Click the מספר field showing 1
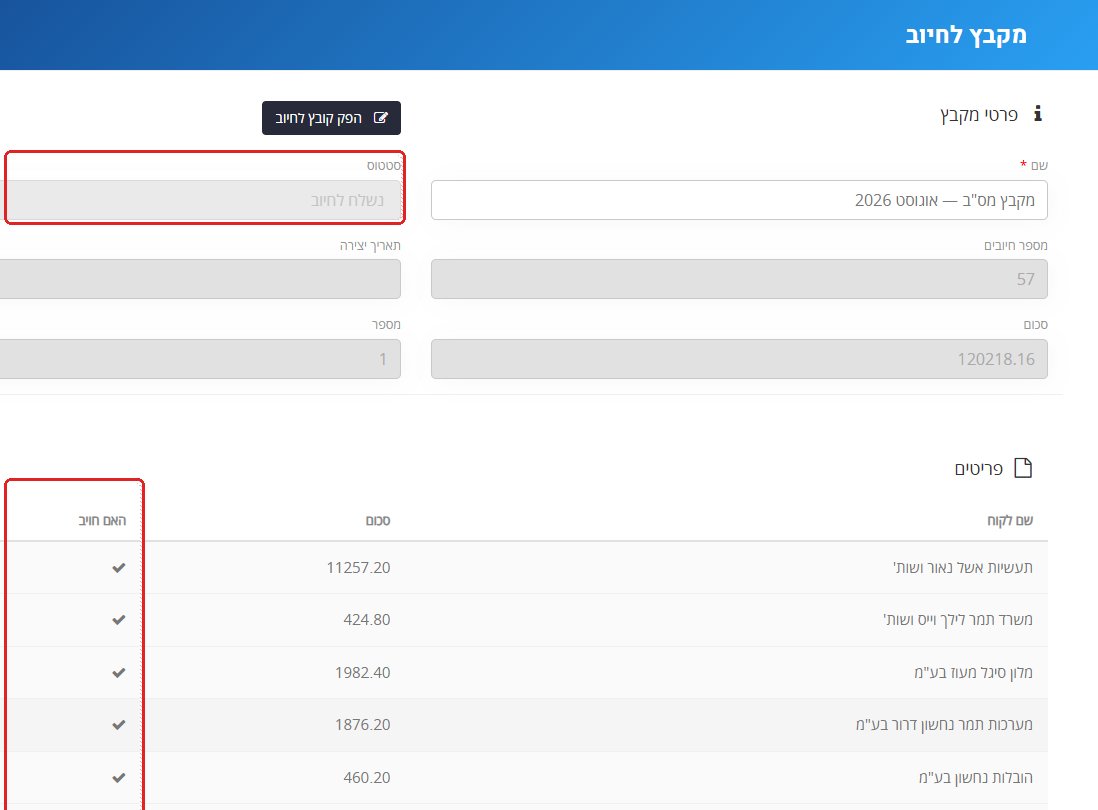 [200, 359]
